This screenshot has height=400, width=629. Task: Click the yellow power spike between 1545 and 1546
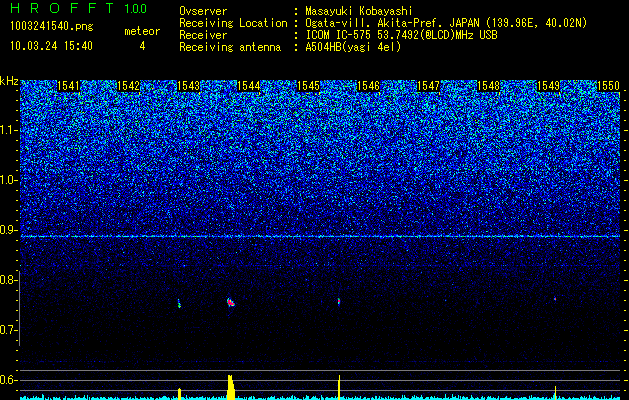pos(339,387)
